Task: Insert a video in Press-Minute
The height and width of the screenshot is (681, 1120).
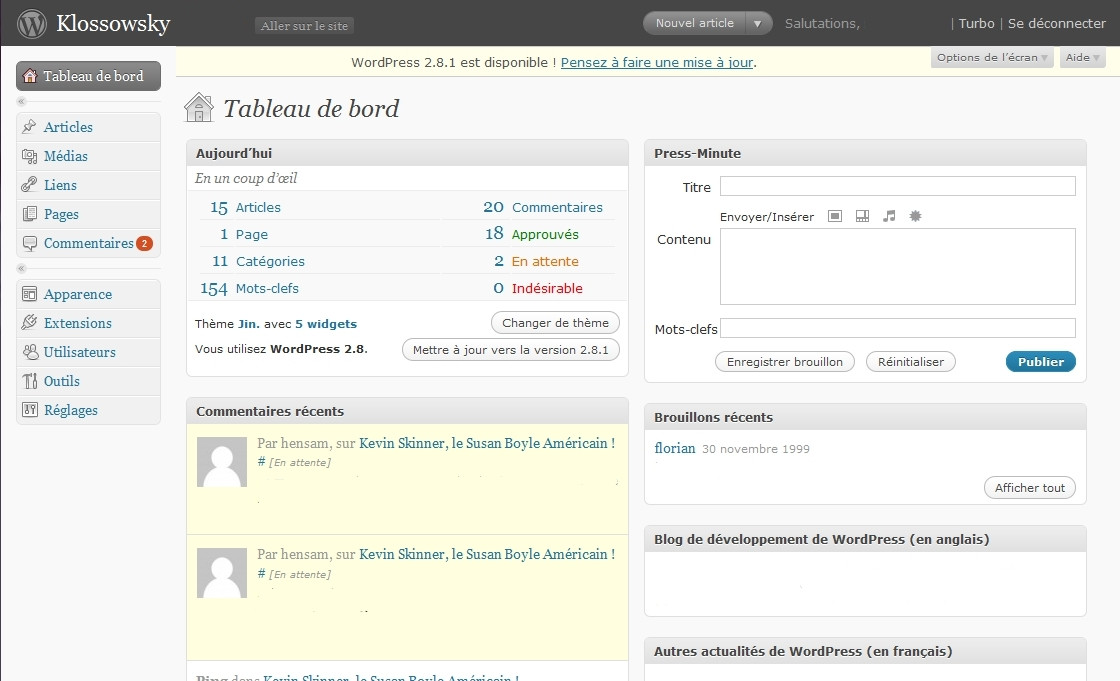Action: coord(862,216)
